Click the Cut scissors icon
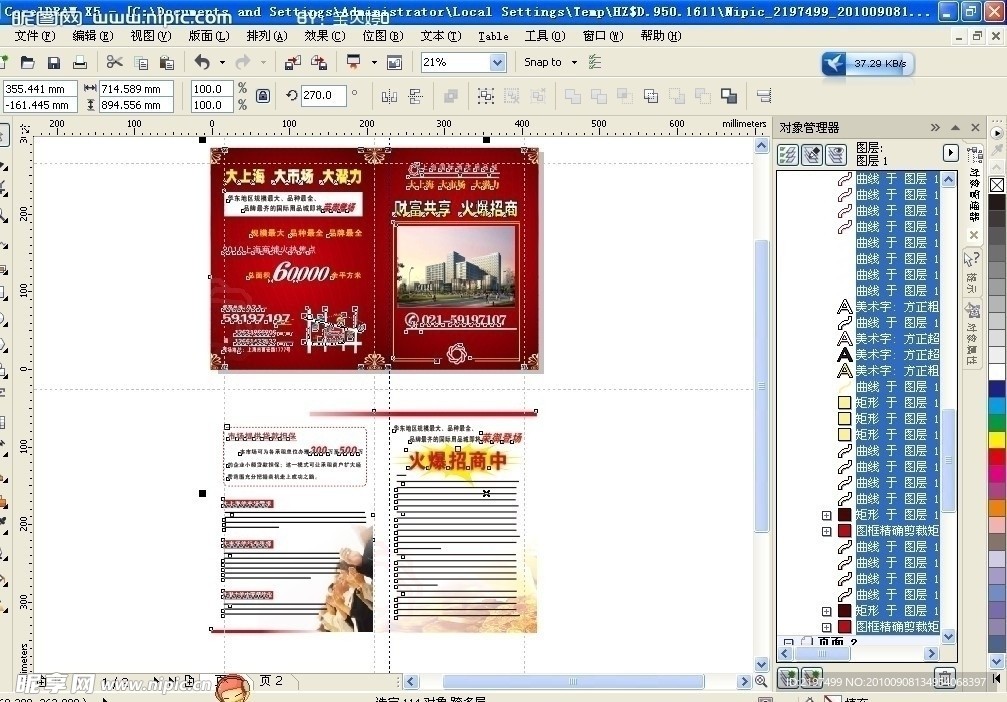 (x=114, y=63)
